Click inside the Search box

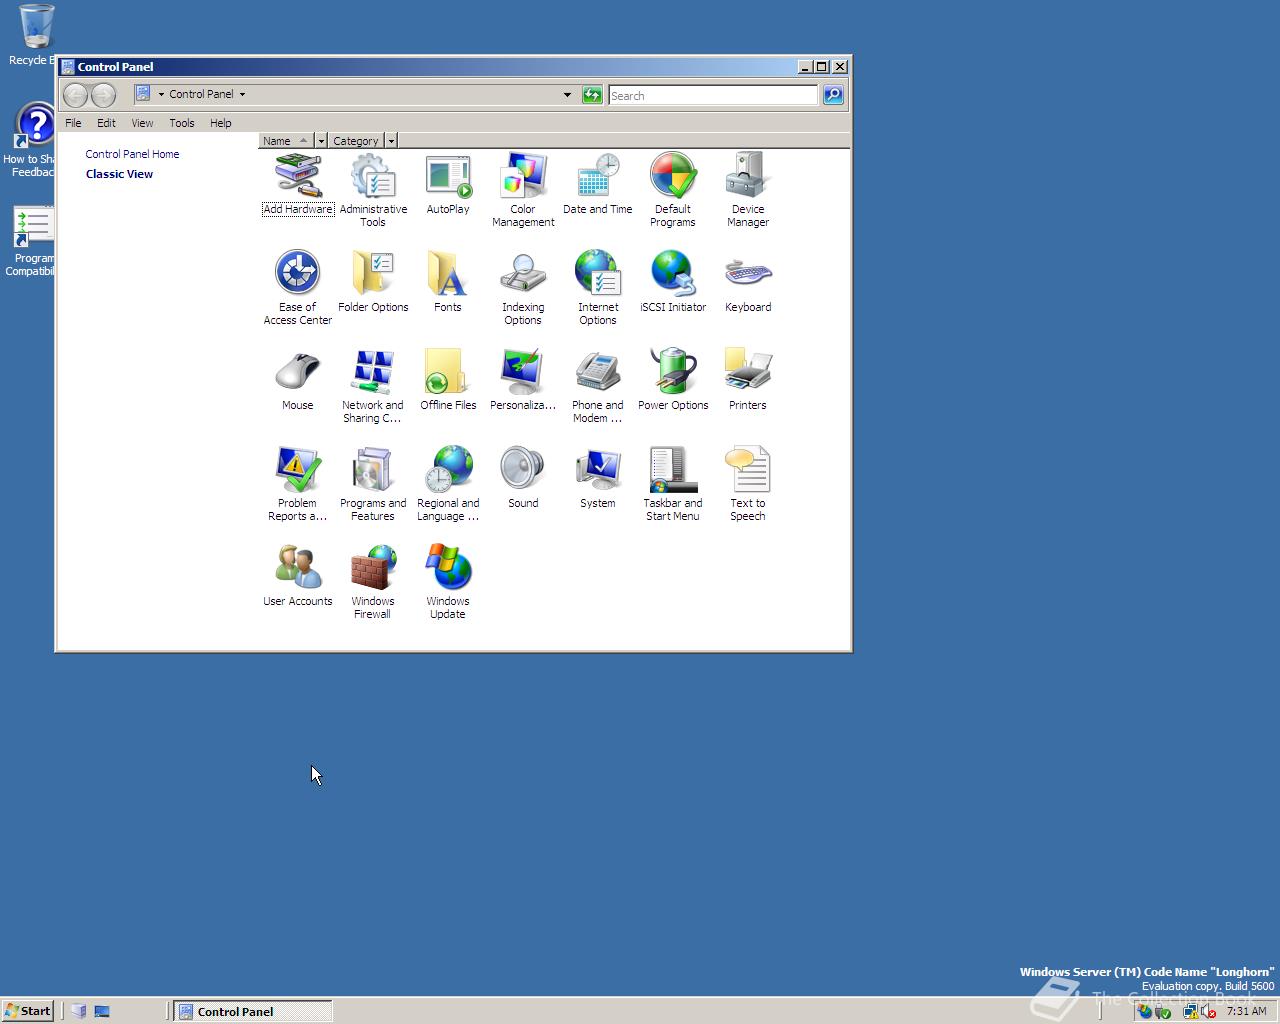coord(713,95)
